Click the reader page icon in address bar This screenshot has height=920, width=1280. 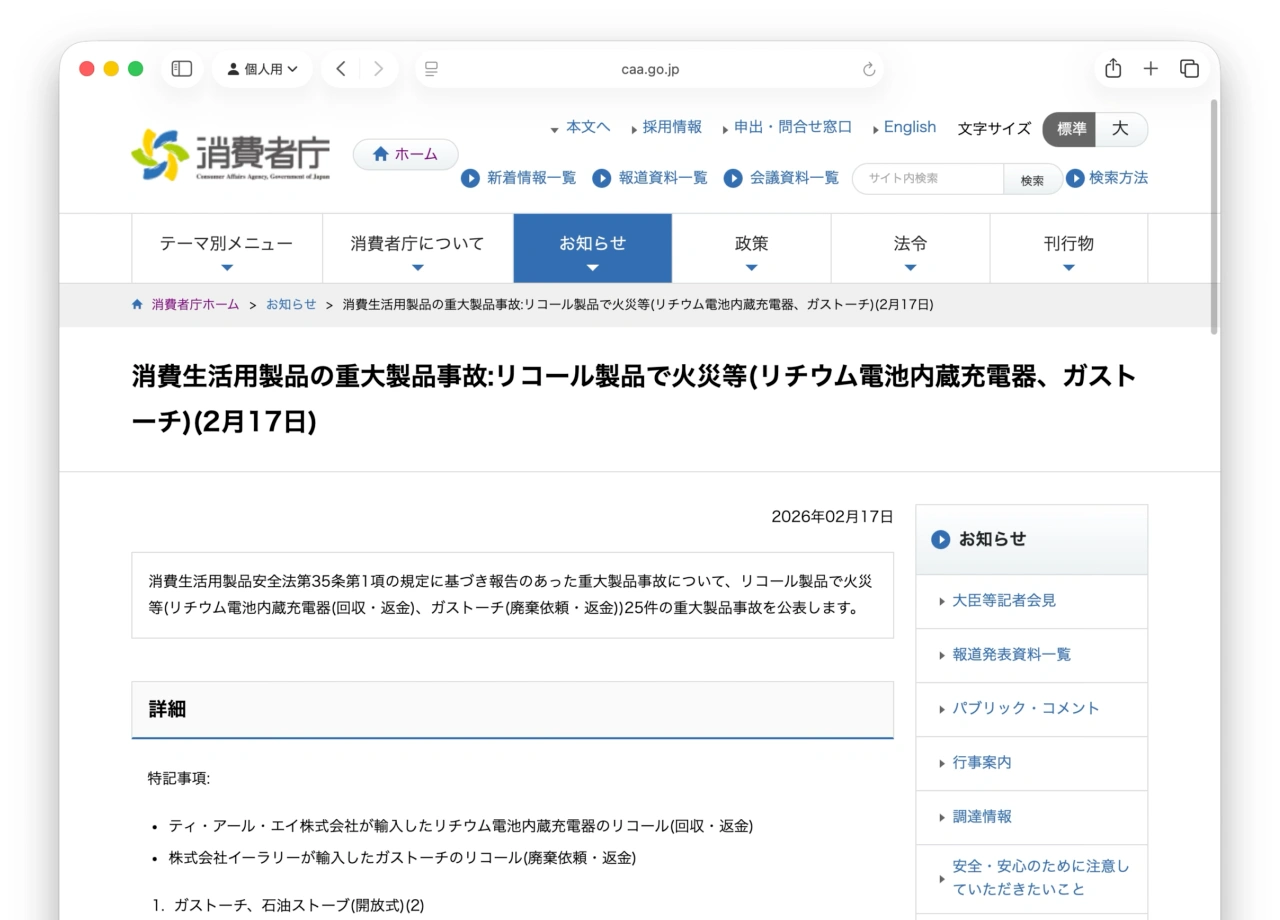(x=432, y=69)
